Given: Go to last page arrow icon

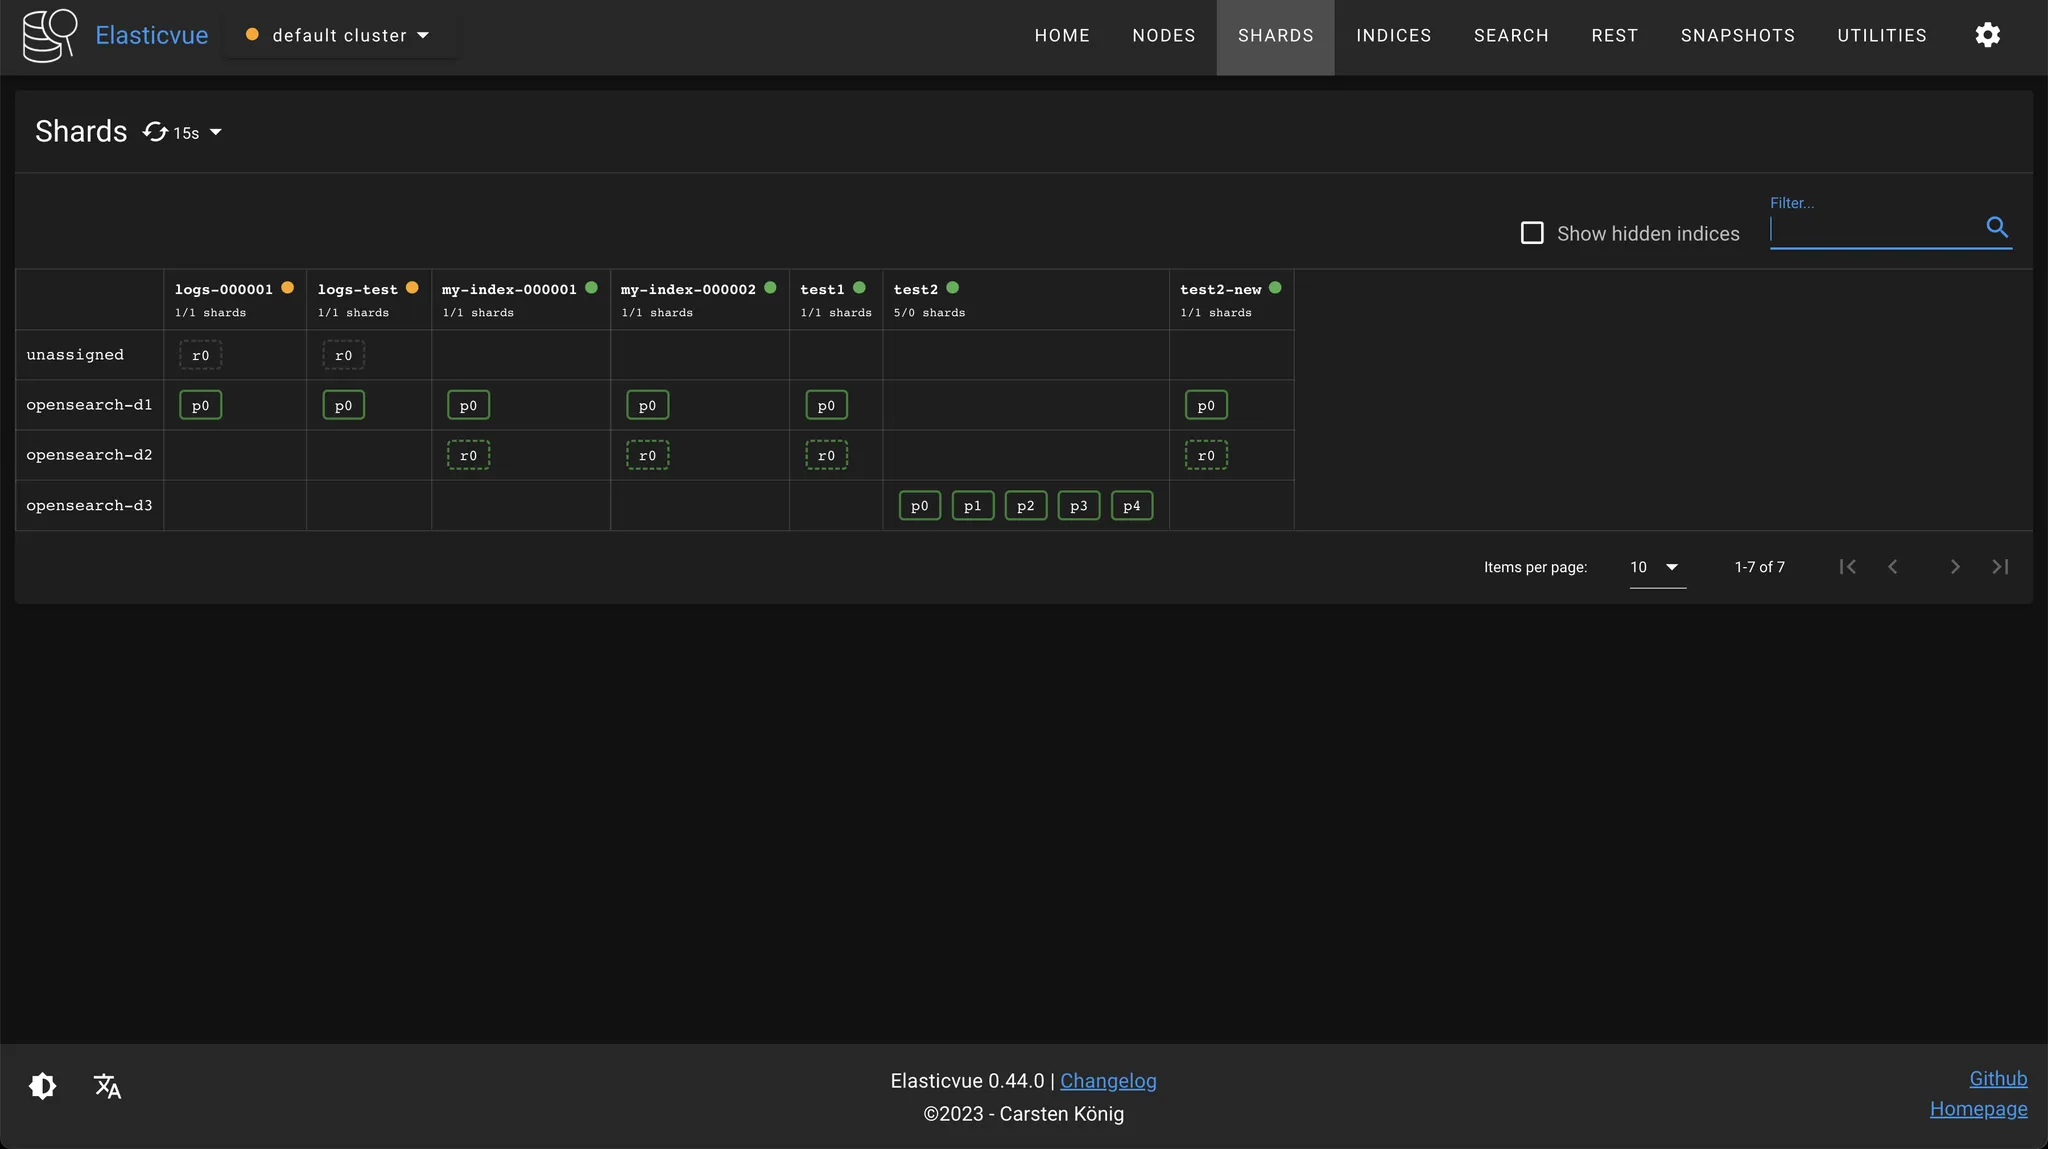Looking at the screenshot, I should click(x=2000, y=567).
